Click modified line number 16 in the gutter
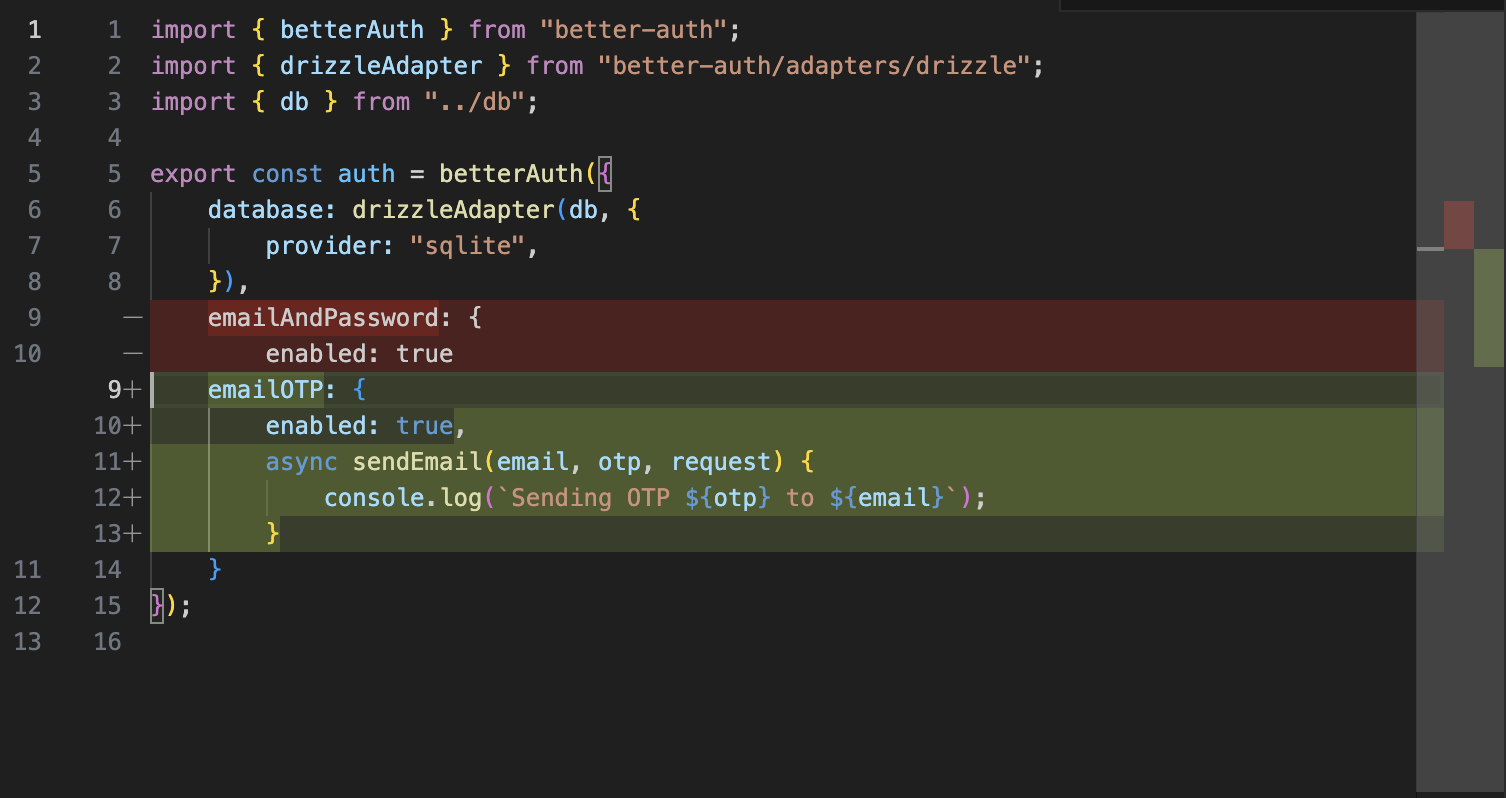 click(107, 642)
